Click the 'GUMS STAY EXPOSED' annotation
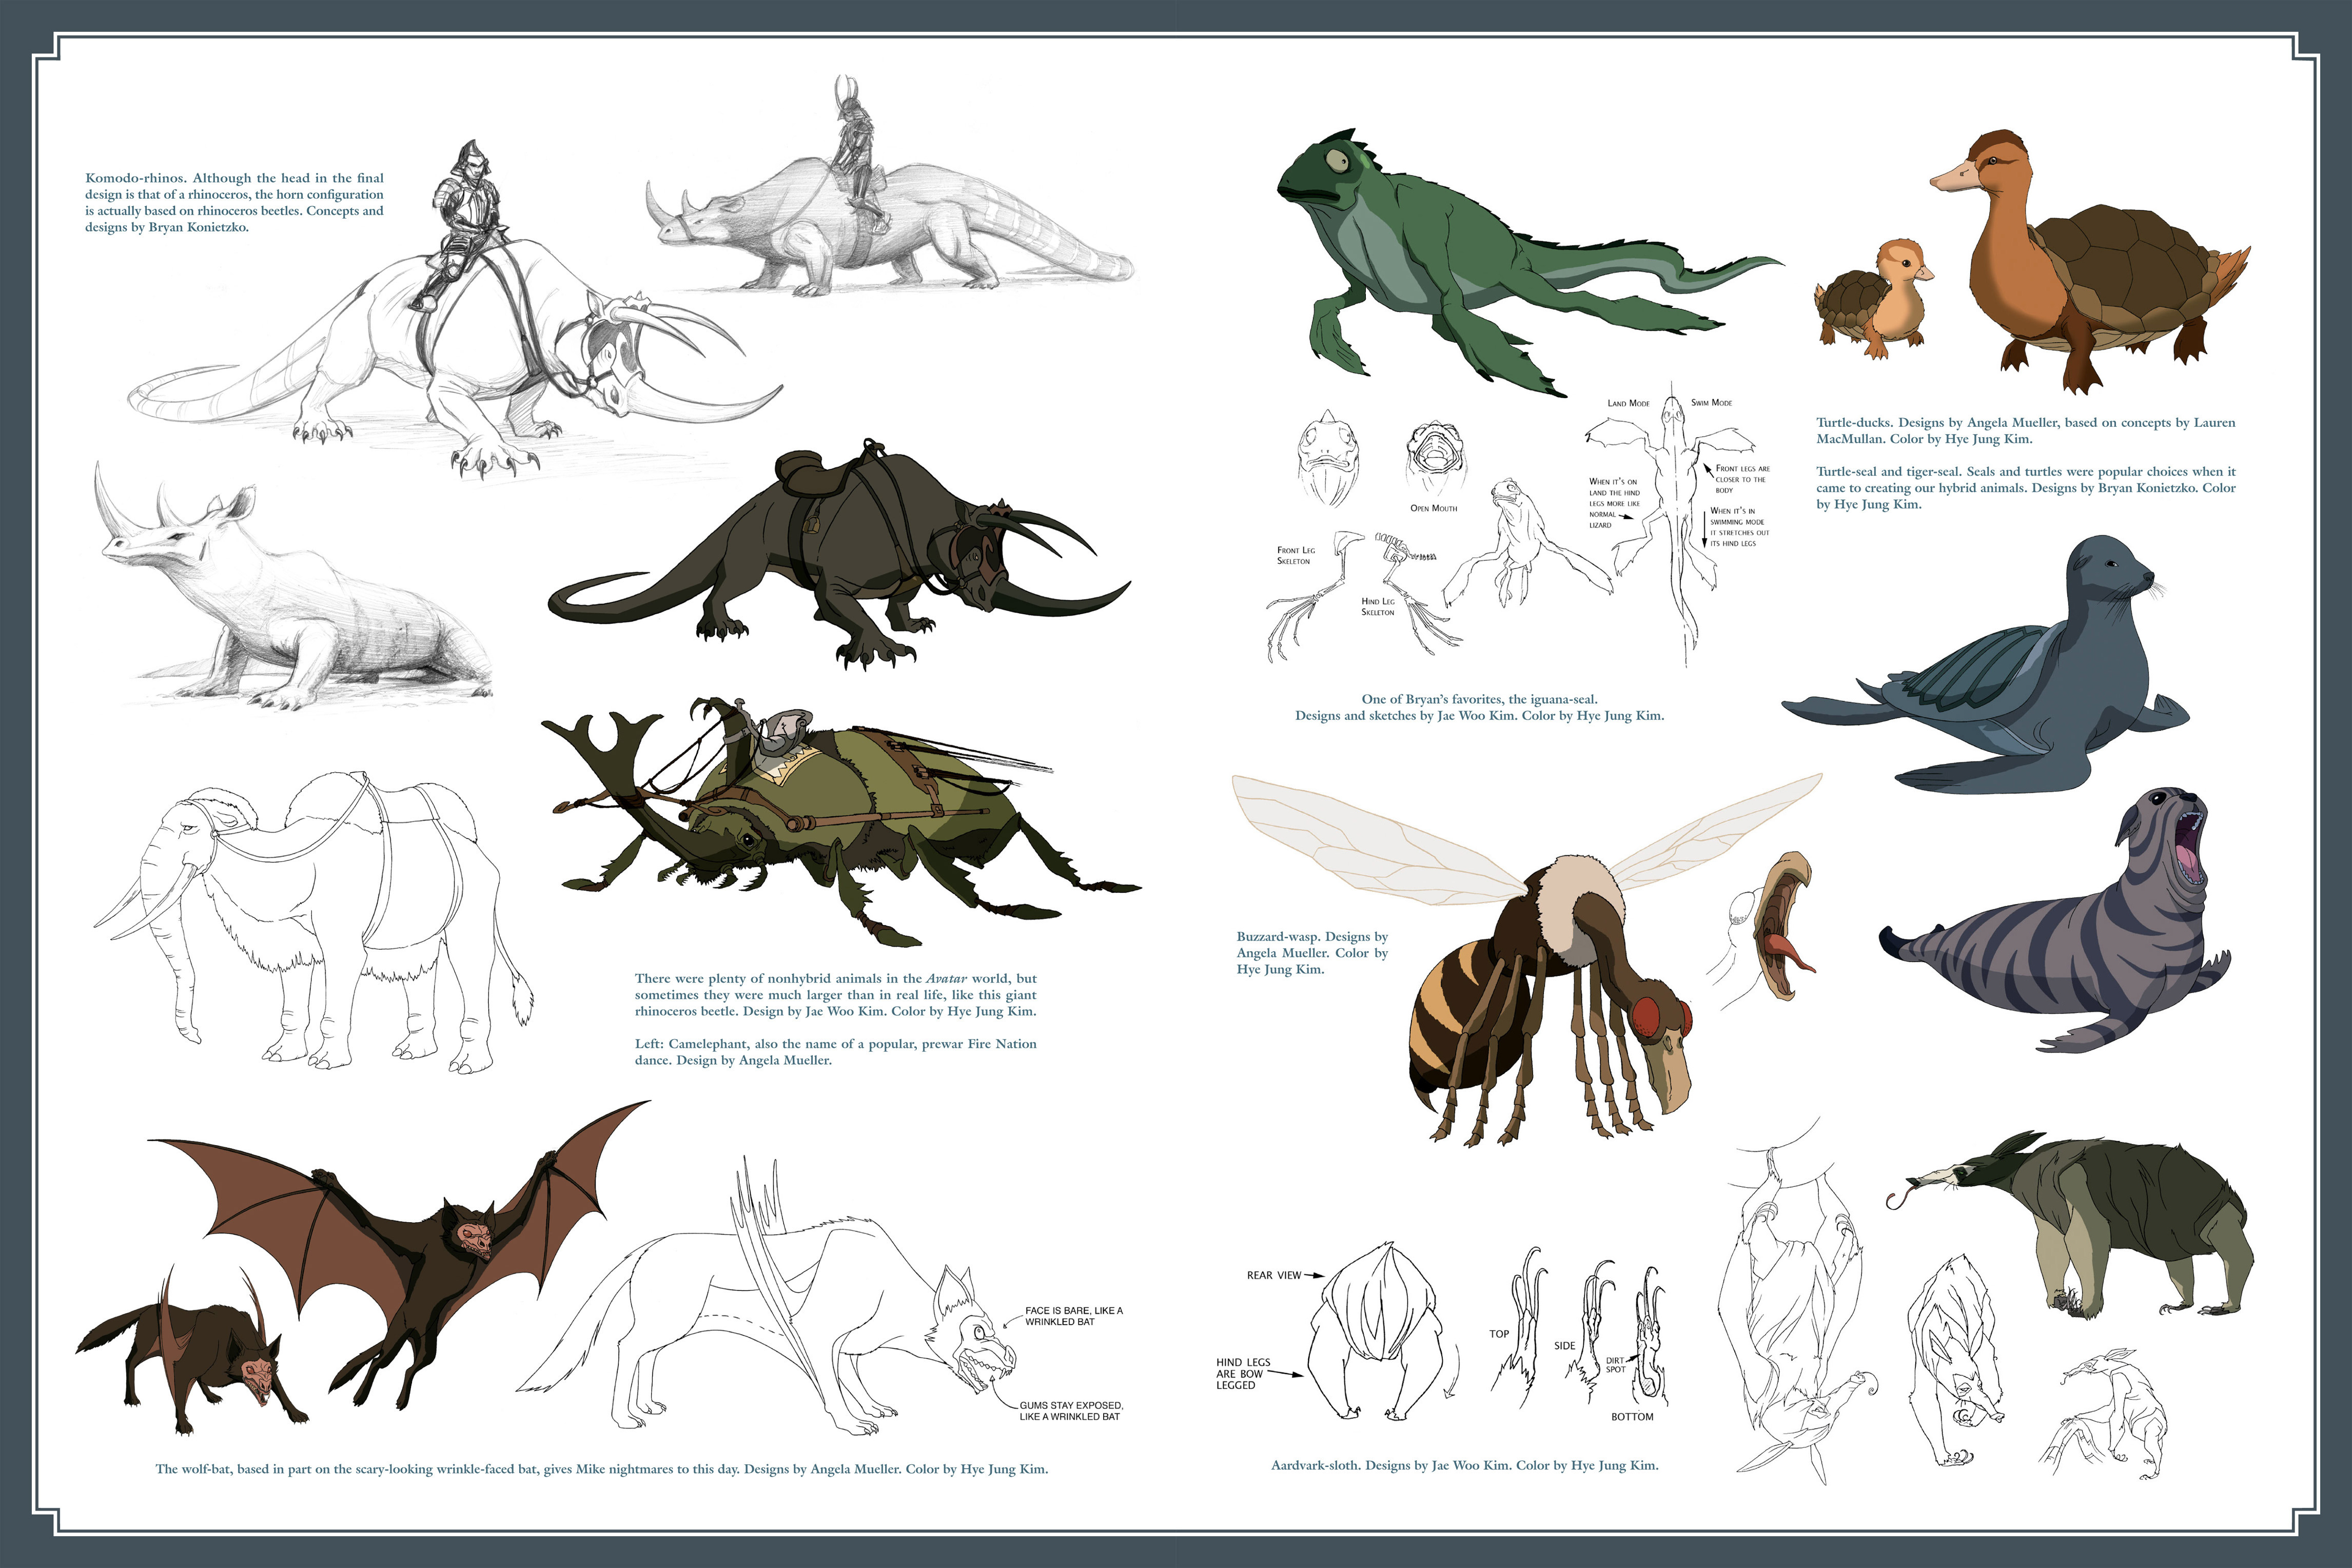Screen dimensions: 2352x1568 coord(1070,1411)
